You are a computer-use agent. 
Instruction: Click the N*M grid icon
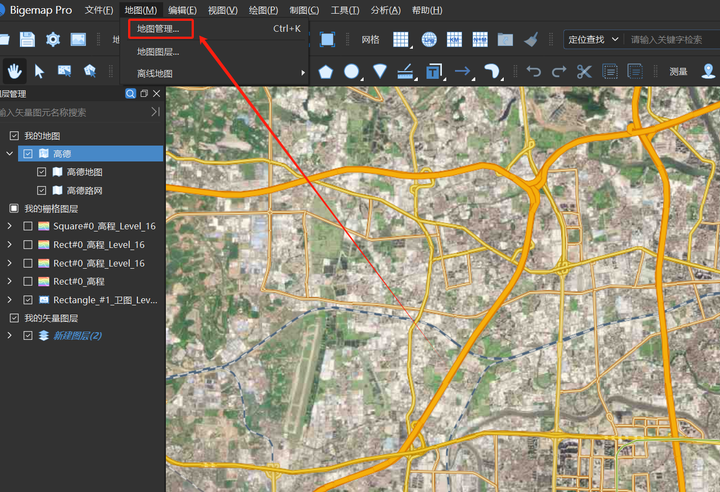[480, 40]
